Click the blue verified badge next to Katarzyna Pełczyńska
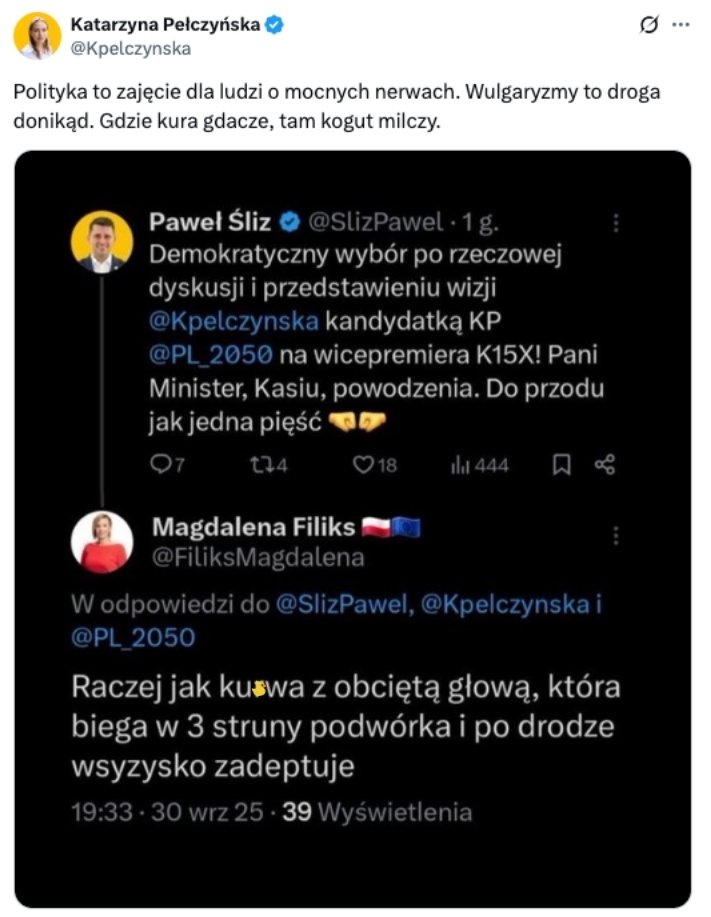Screen dimensions: 711x917 coord(273,24)
